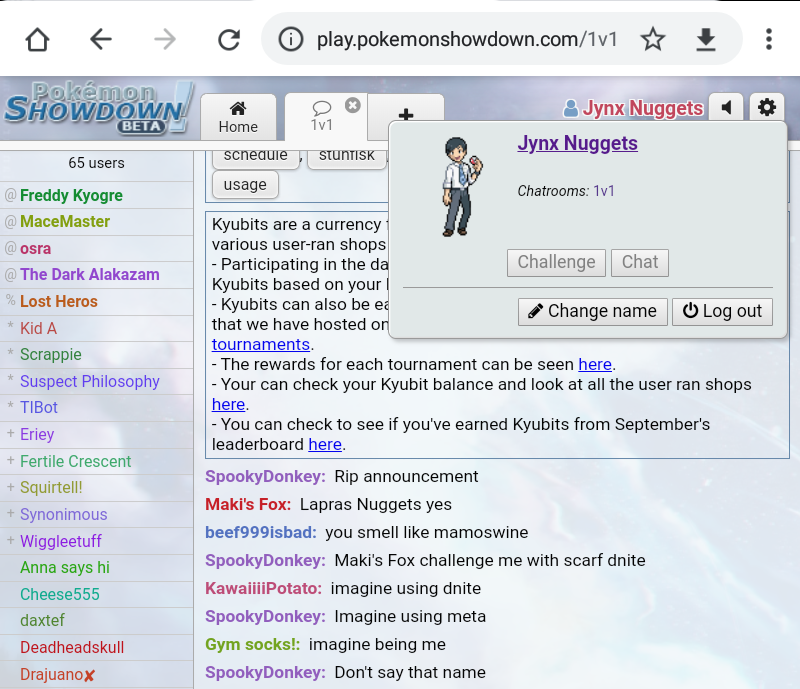This screenshot has width=800, height=689.
Task: Select user osra in user list
Action: pyautogui.click(x=96, y=248)
